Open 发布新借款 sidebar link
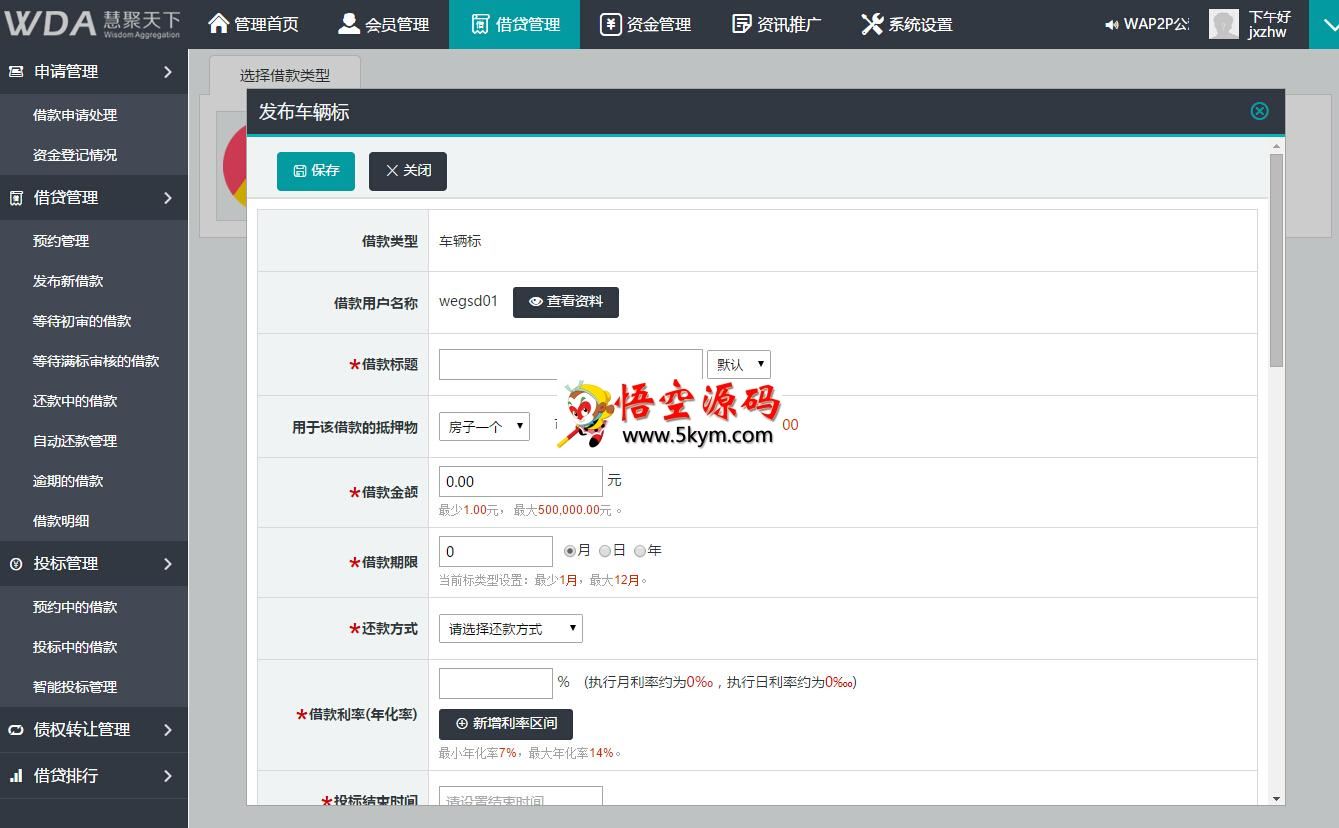 (68, 281)
